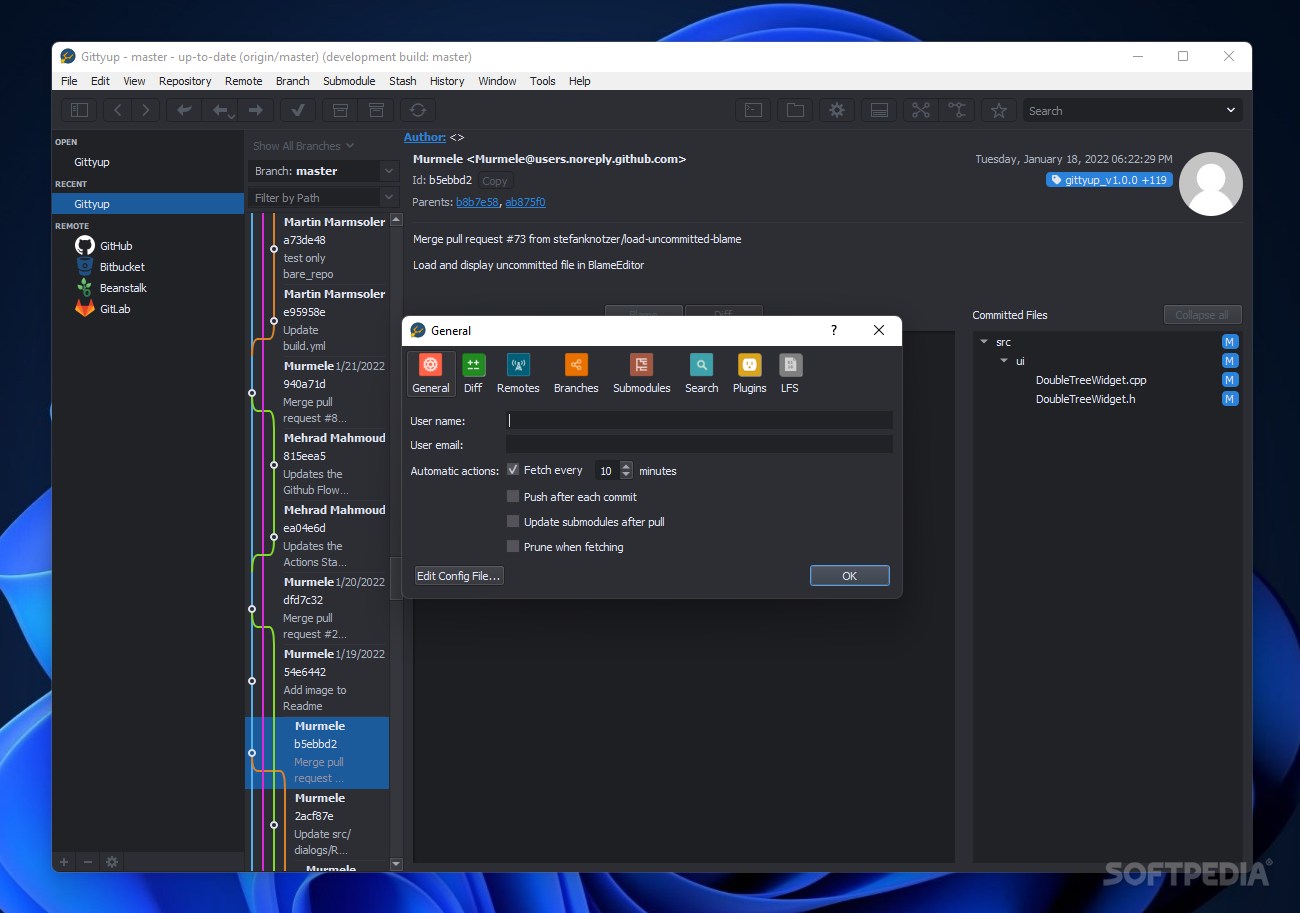This screenshot has width=1300, height=913.
Task: Select the Beanstalk remote
Action: pos(111,288)
